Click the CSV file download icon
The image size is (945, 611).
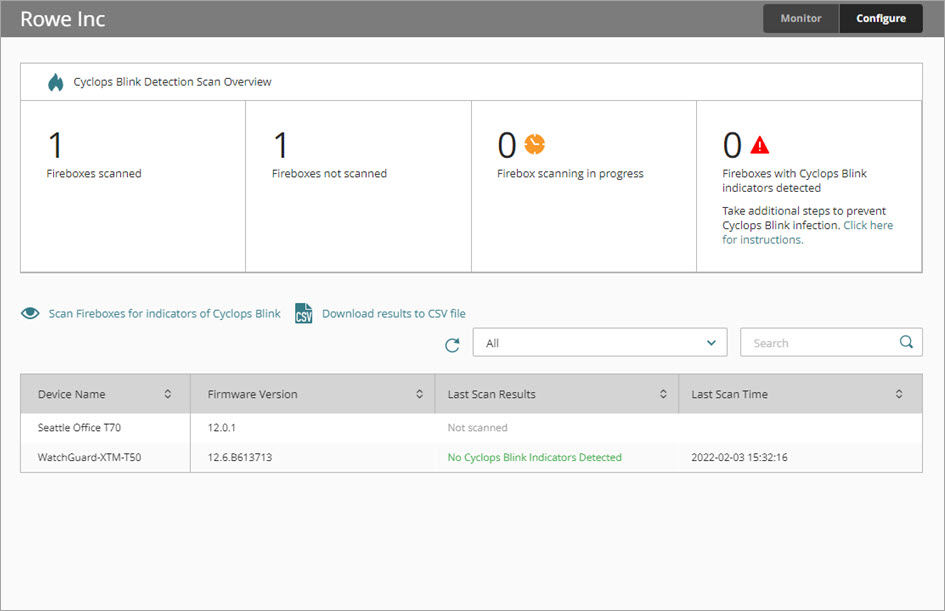[304, 314]
